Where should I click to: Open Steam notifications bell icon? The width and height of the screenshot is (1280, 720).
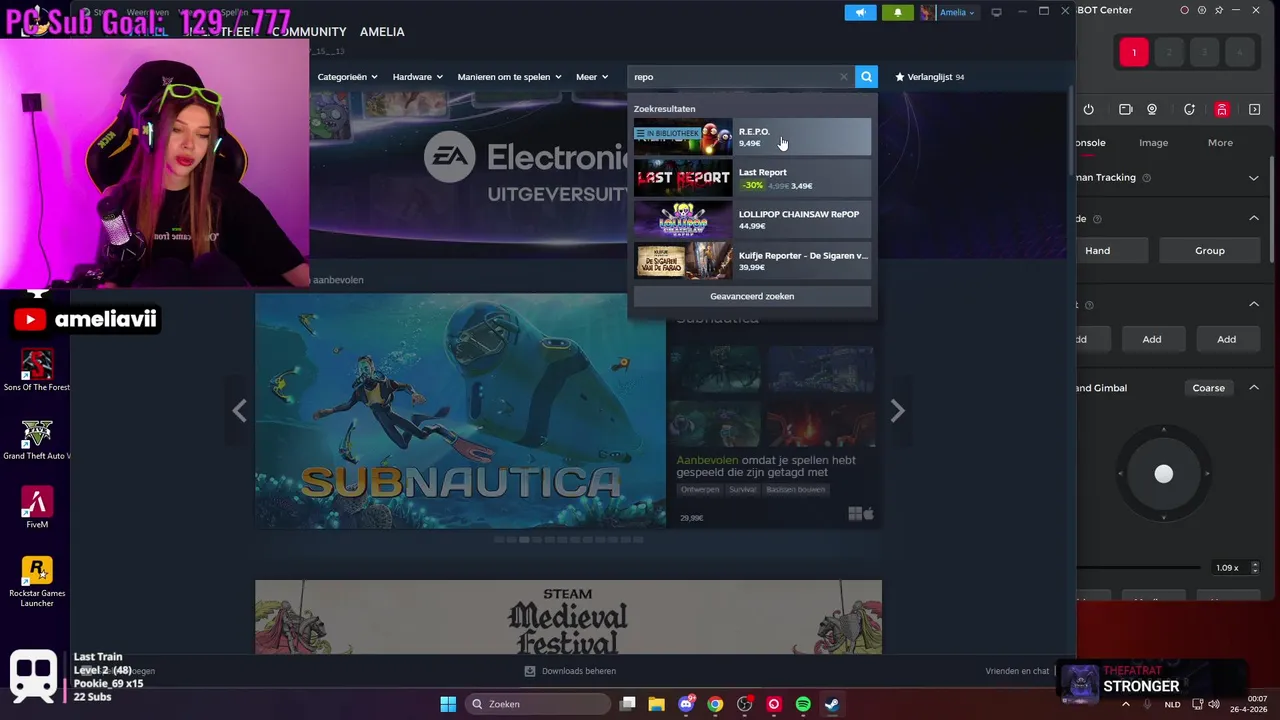click(897, 12)
